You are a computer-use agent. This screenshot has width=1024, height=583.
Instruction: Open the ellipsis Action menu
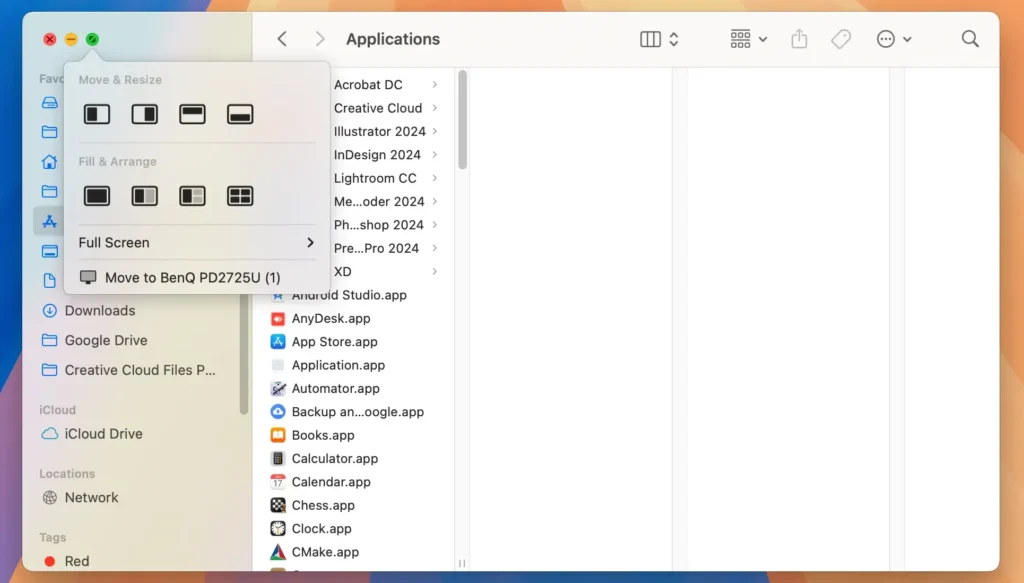[893, 39]
